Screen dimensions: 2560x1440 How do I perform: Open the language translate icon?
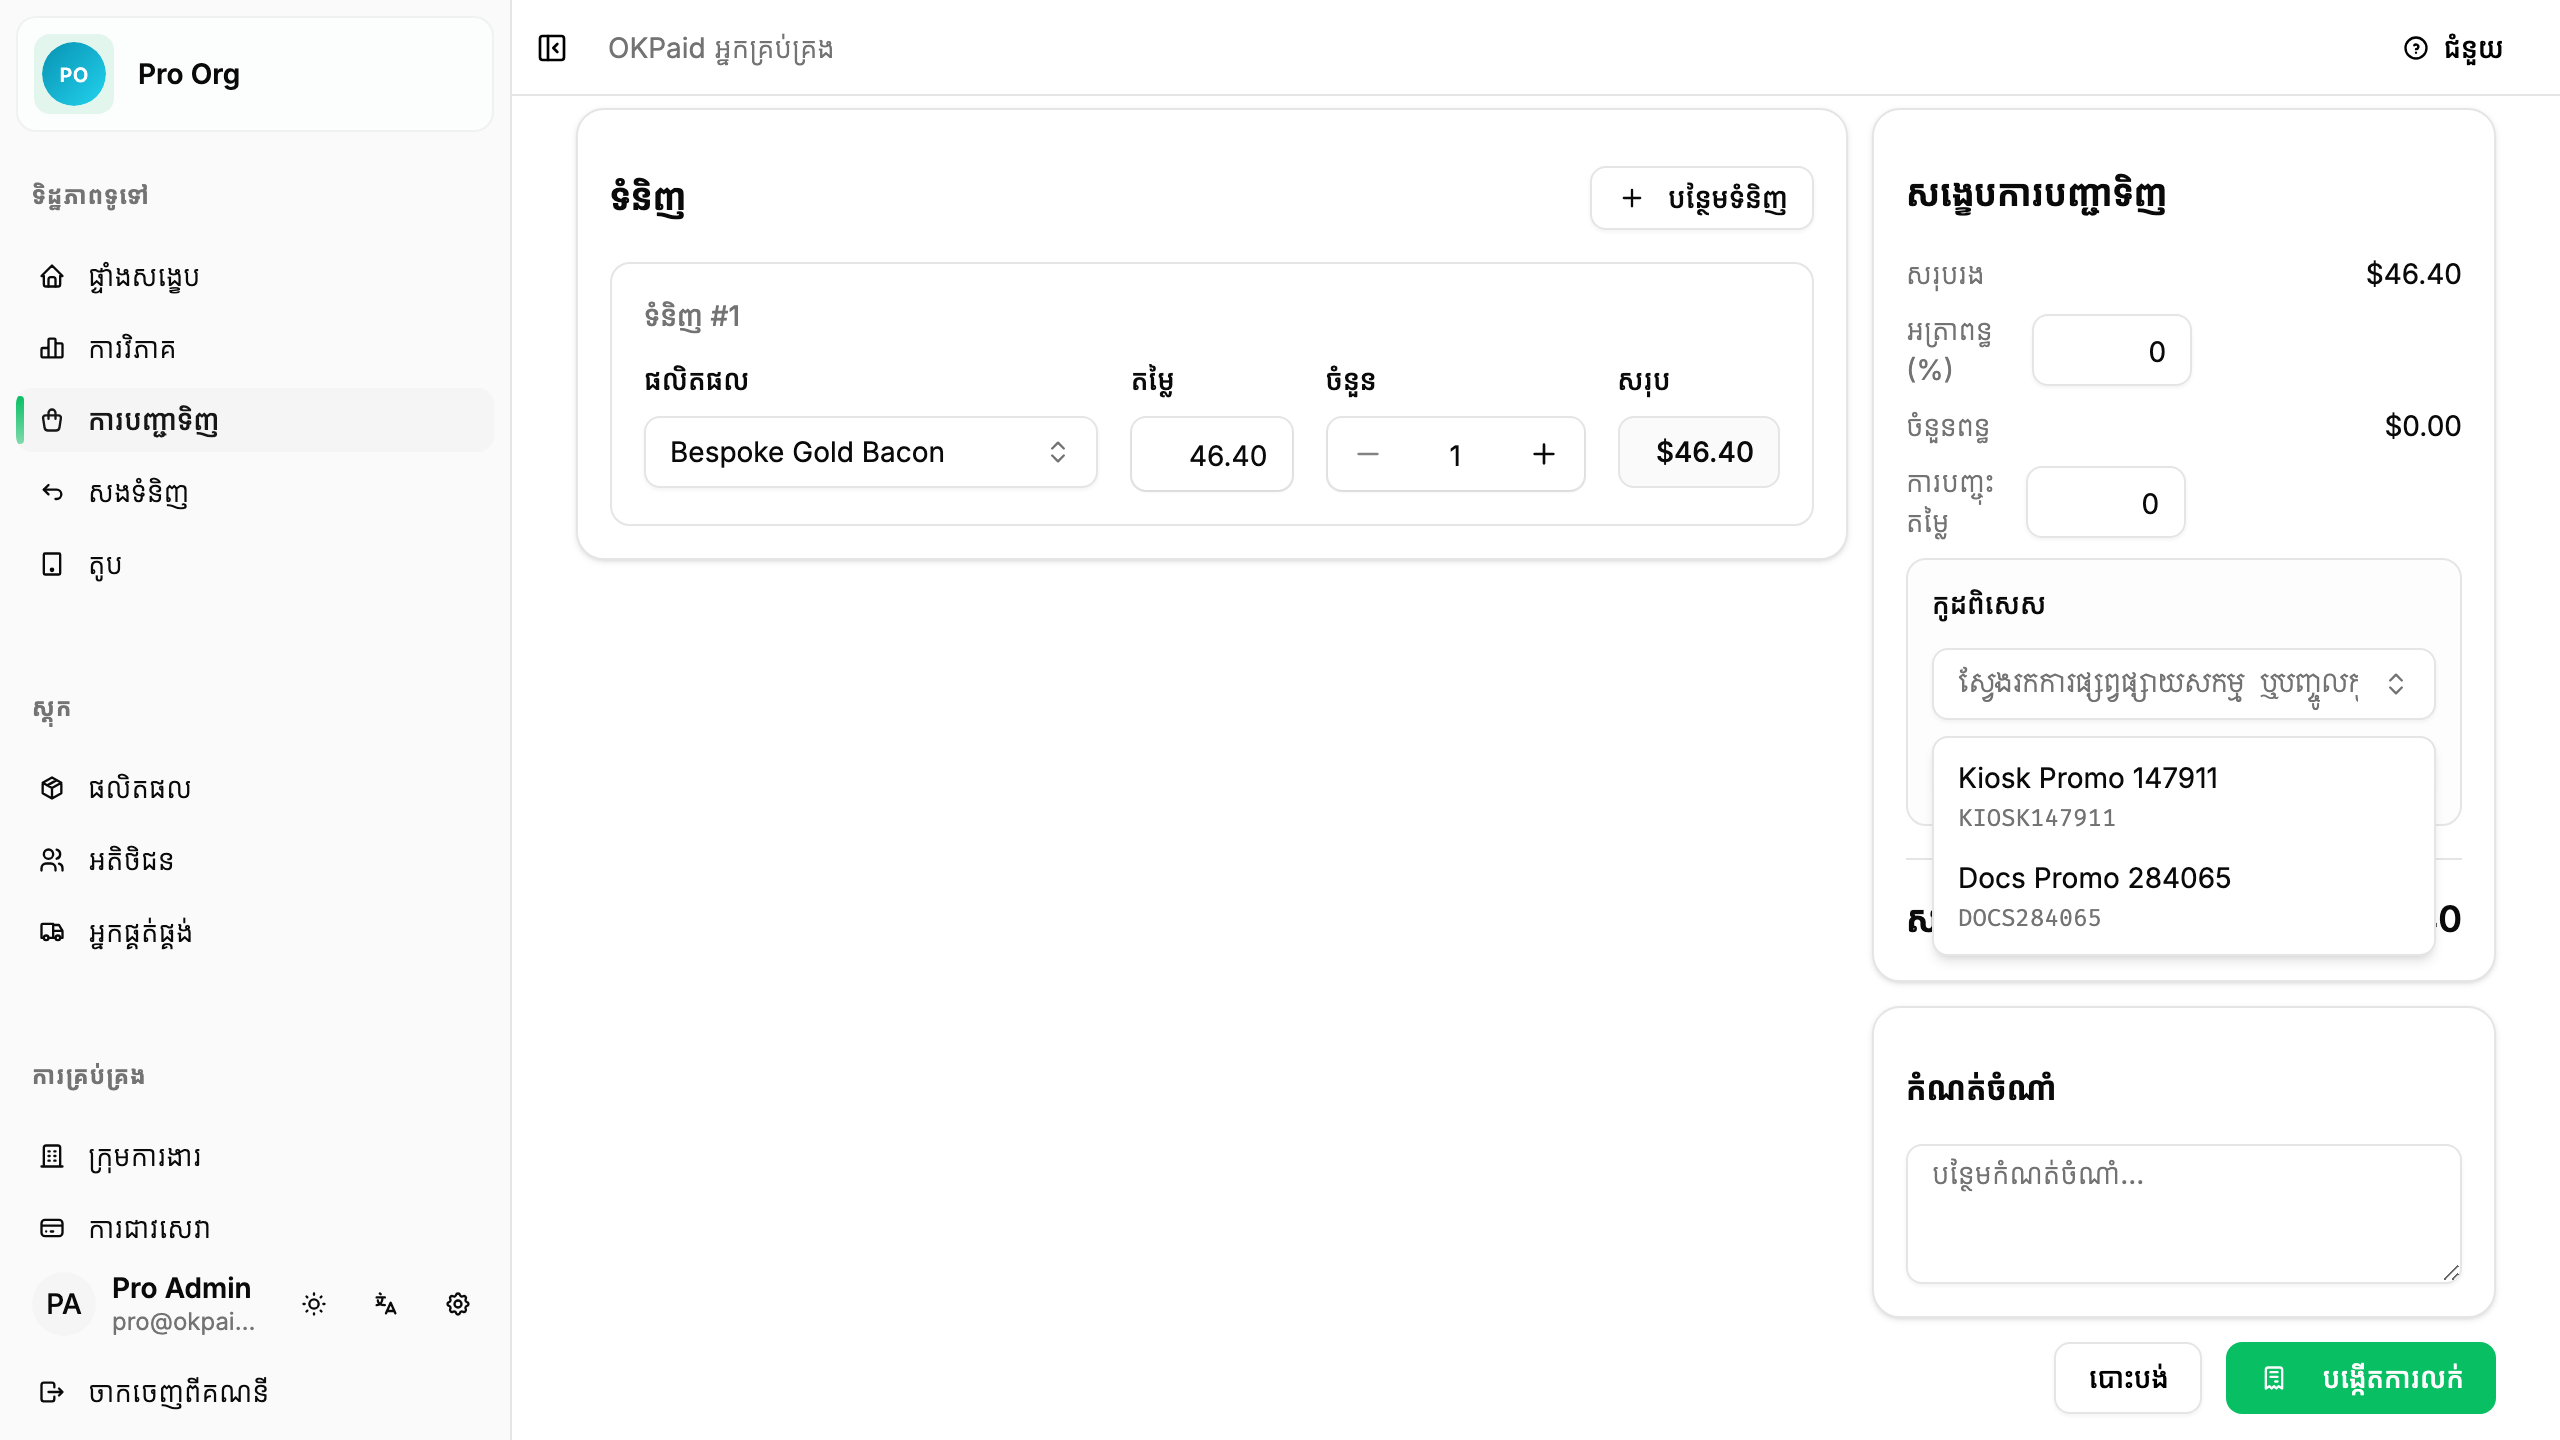pos(386,1304)
